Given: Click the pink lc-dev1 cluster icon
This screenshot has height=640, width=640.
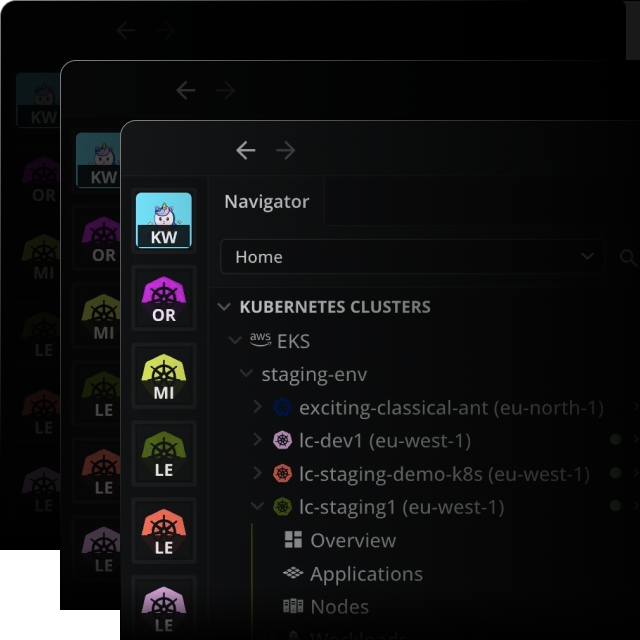Looking at the screenshot, I should [282, 440].
